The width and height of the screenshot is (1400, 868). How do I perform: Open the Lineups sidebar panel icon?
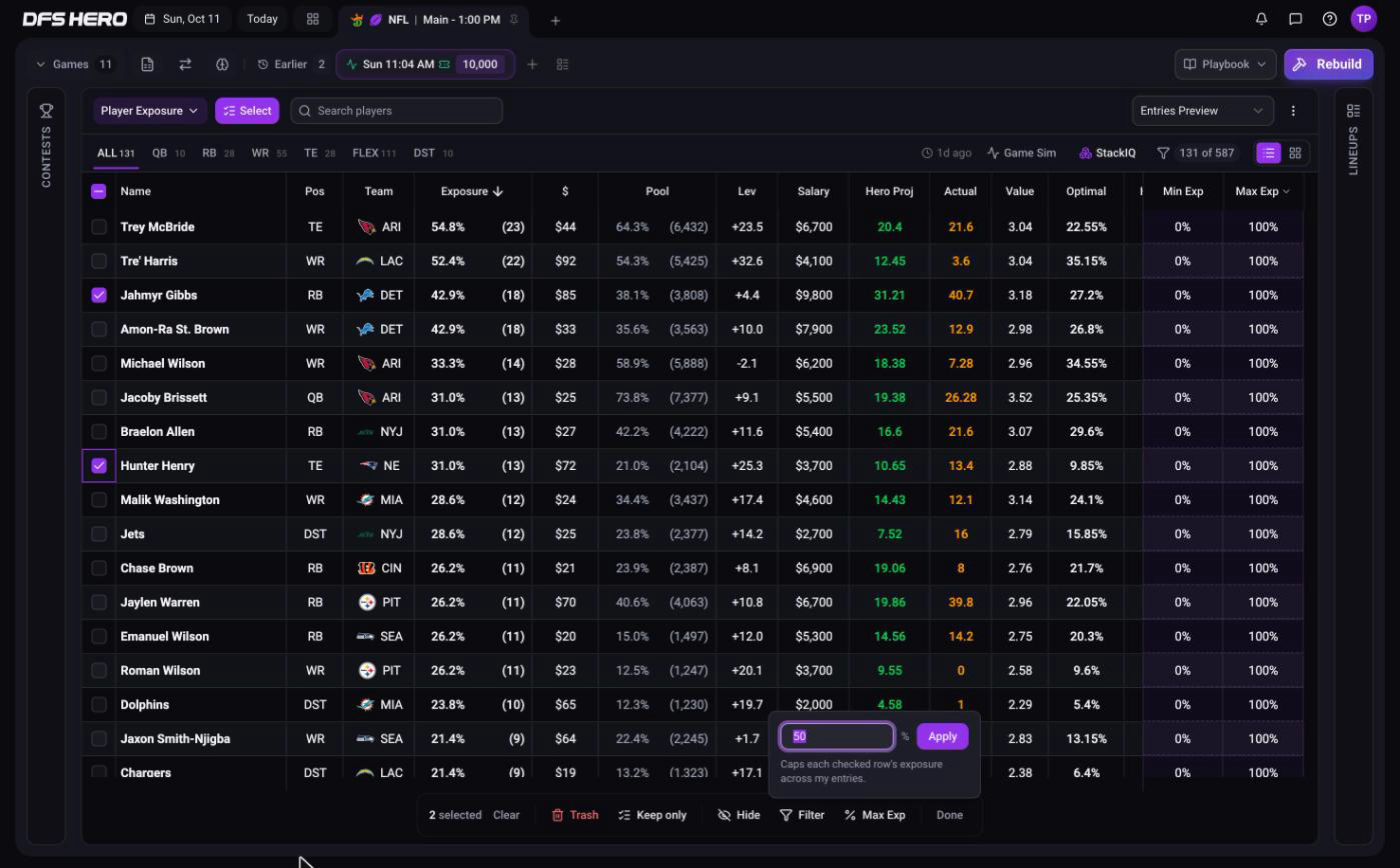[1353, 111]
